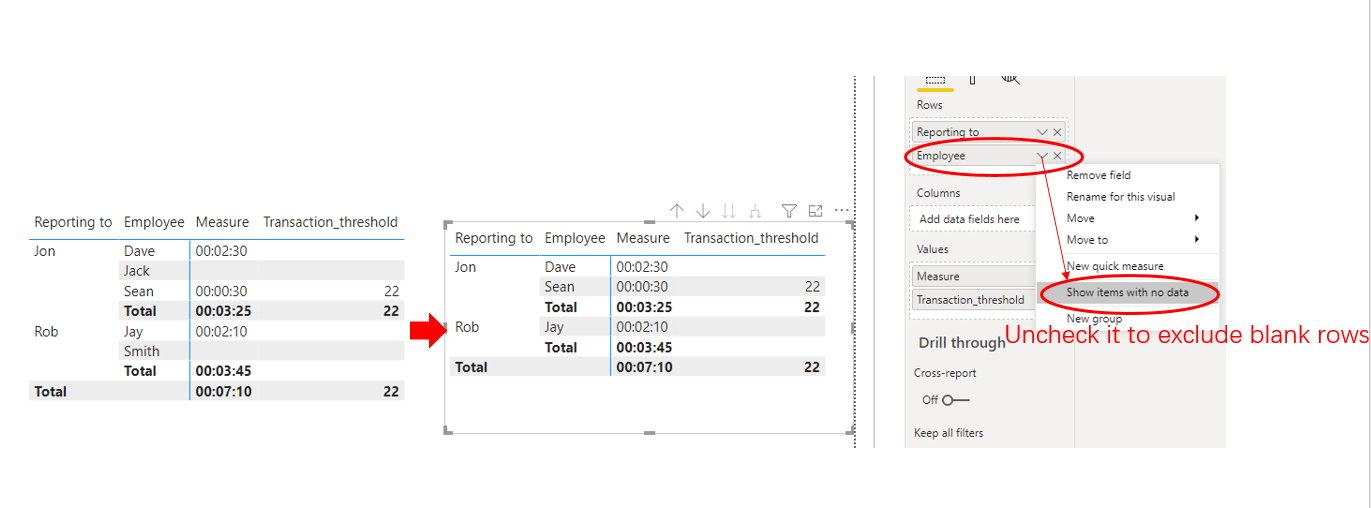Click Jack row in left matrix
Screen dimensions: 1371x508
[137, 271]
